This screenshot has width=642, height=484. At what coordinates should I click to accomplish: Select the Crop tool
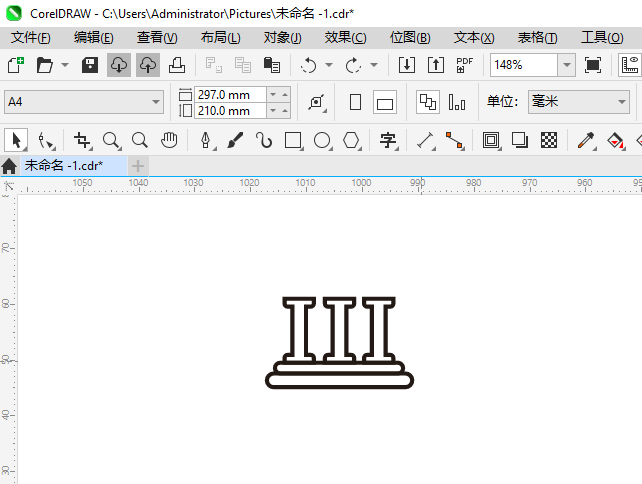tap(82, 140)
